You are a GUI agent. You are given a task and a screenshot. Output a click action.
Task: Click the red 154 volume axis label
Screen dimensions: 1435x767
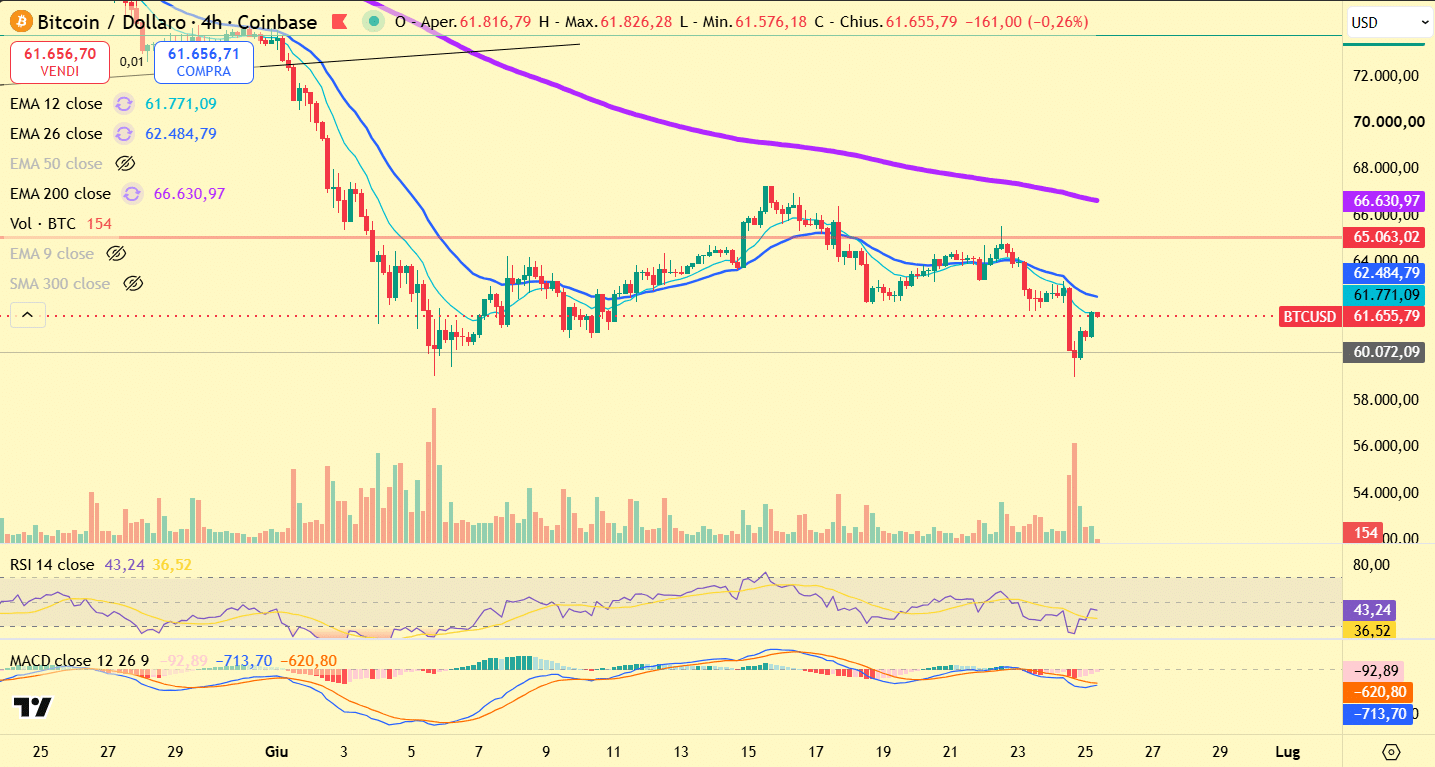coord(1365,534)
